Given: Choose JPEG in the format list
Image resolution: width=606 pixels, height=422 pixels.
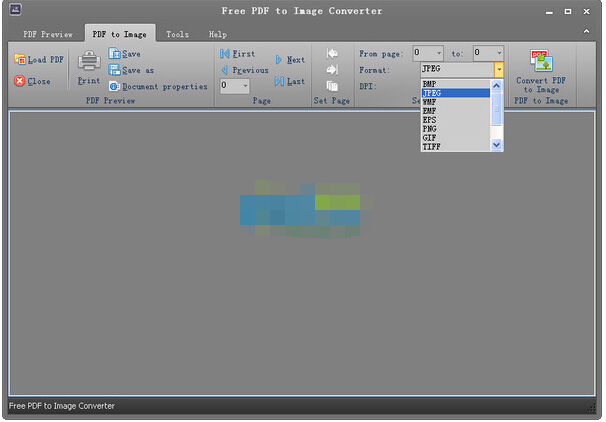Looking at the screenshot, I should pyautogui.click(x=456, y=93).
